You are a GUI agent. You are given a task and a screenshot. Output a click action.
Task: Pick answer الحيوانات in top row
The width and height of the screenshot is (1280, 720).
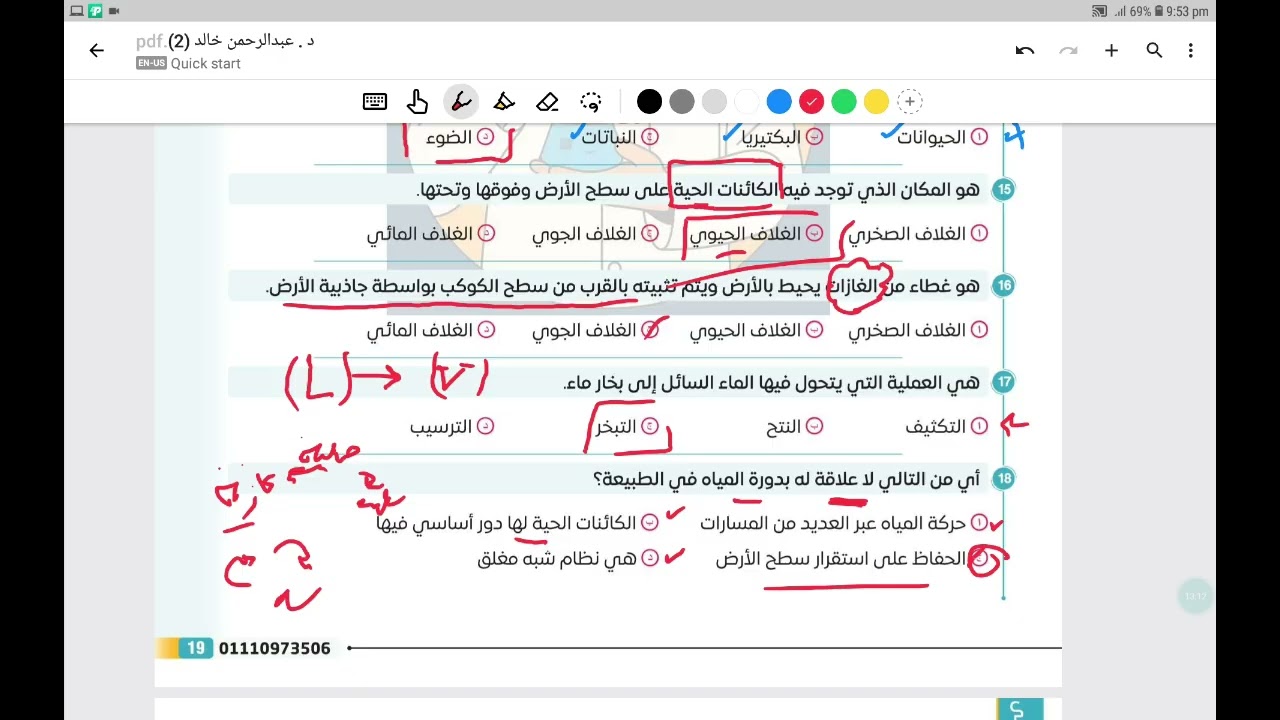coord(942,137)
